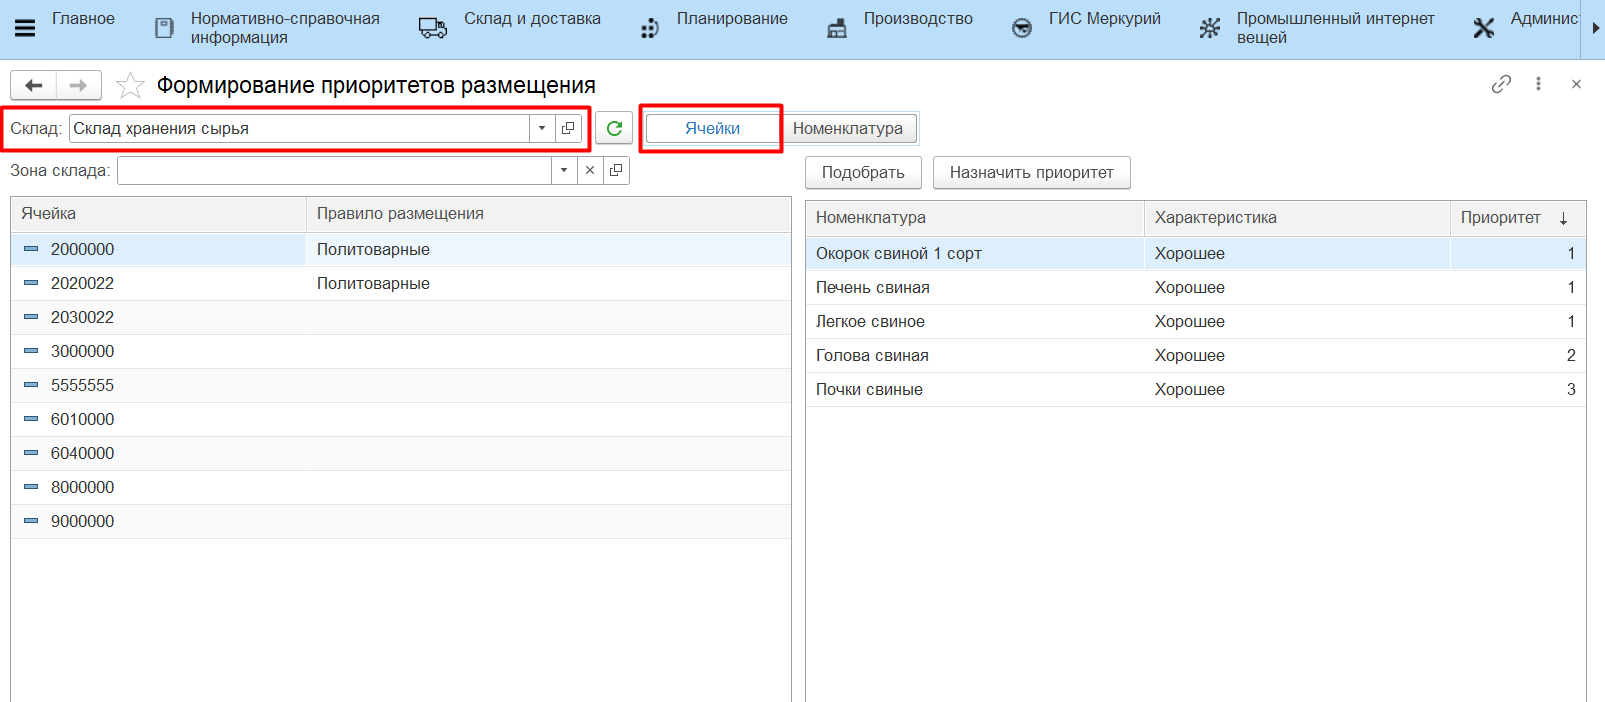The height and width of the screenshot is (702, 1605).
Task: Open the Склад и доставка section
Action: pyautogui.click(x=531, y=19)
